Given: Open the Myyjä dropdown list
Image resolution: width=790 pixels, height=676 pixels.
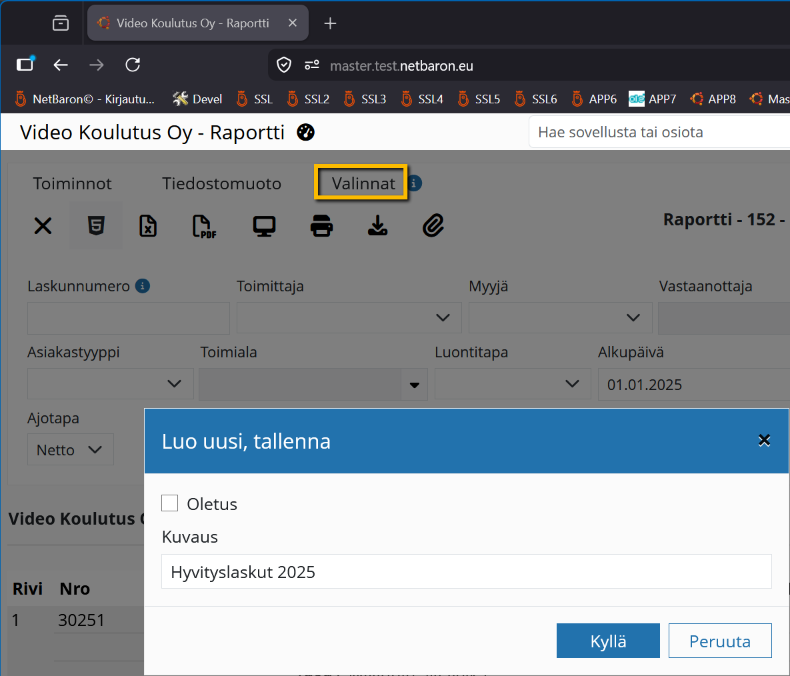Looking at the screenshot, I should click(x=560, y=317).
